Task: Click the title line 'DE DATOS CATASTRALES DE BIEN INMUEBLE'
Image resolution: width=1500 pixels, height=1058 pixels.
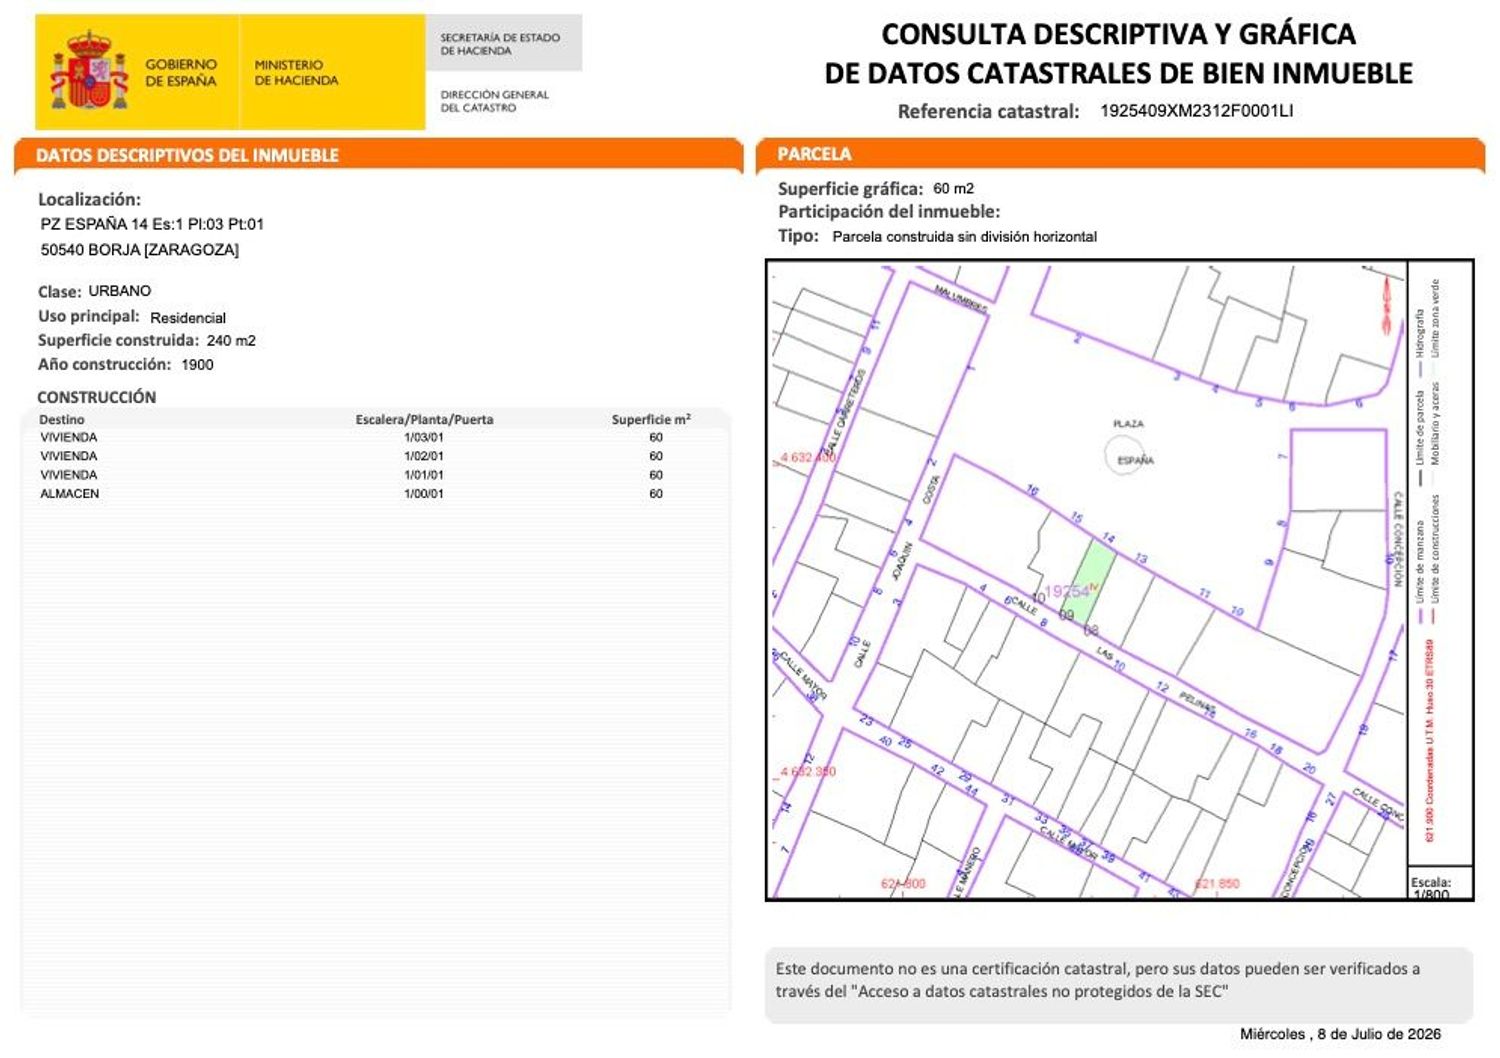Action: [x=1118, y=73]
